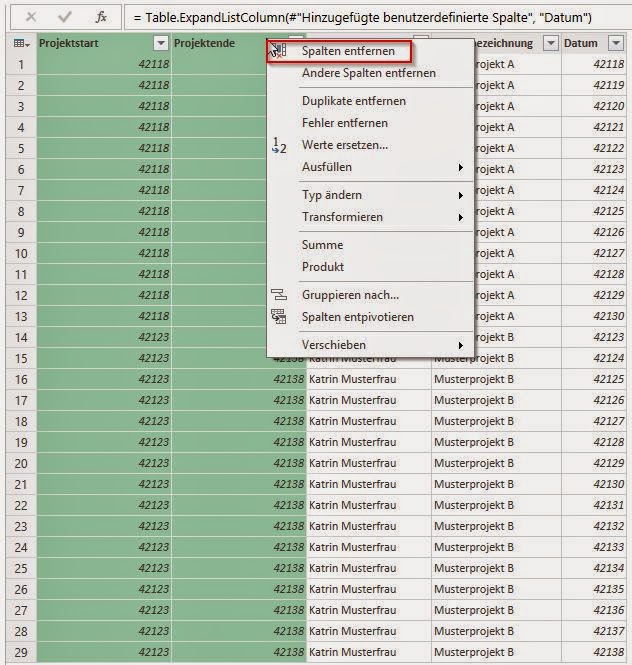
Task: Choose Andere Spalten entfernen
Action: pos(369,73)
